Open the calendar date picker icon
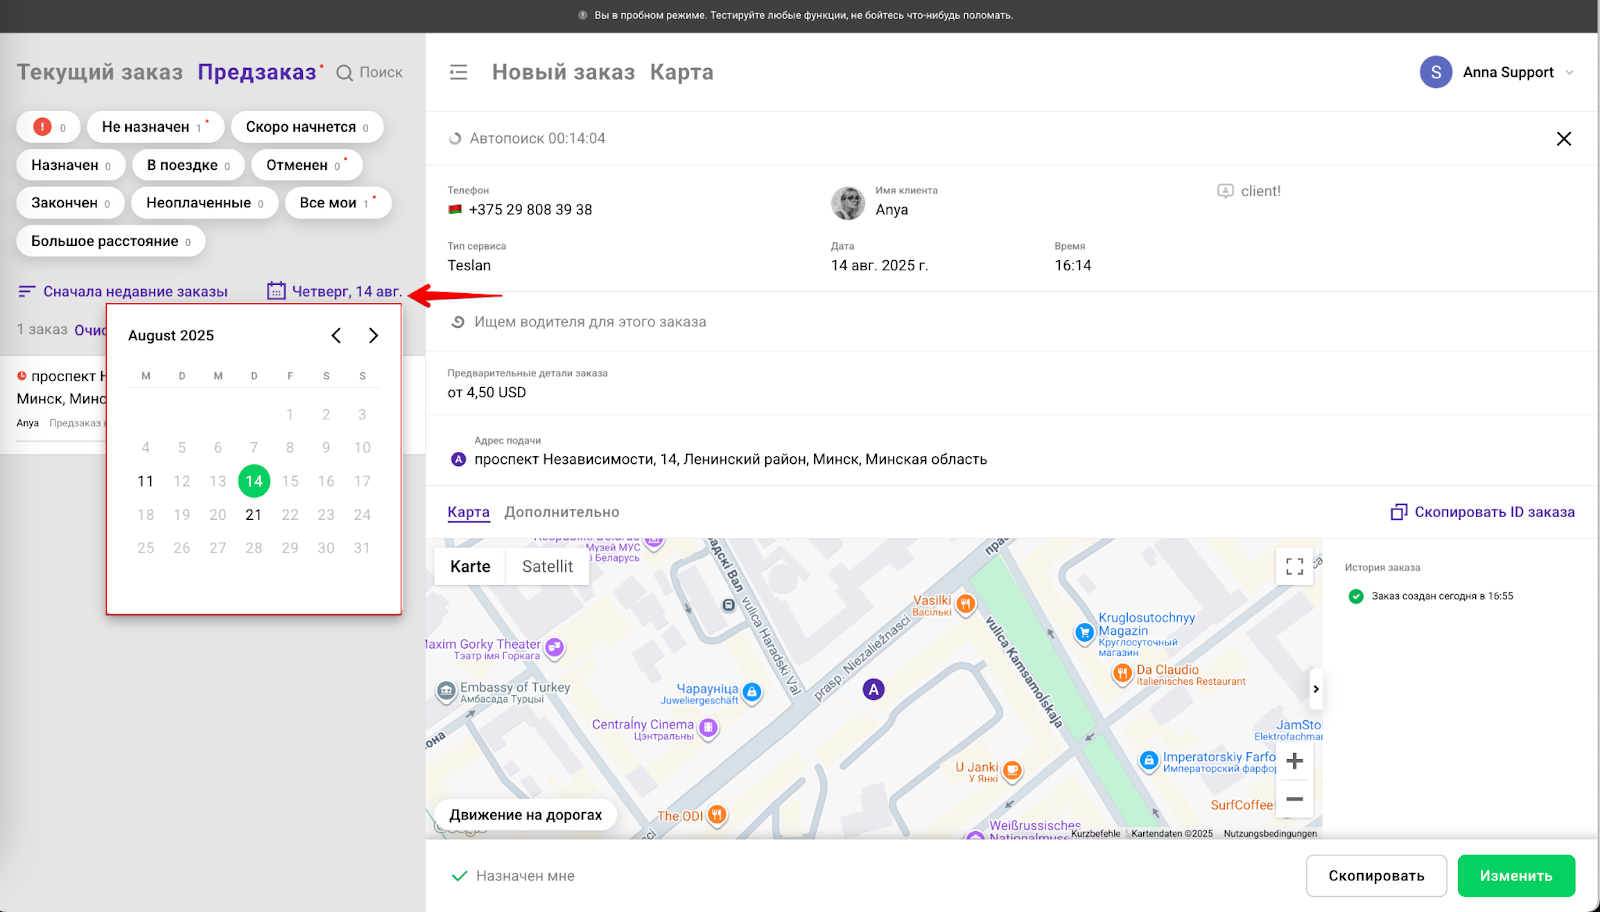Screen dimensions: 1600x912 276,291
